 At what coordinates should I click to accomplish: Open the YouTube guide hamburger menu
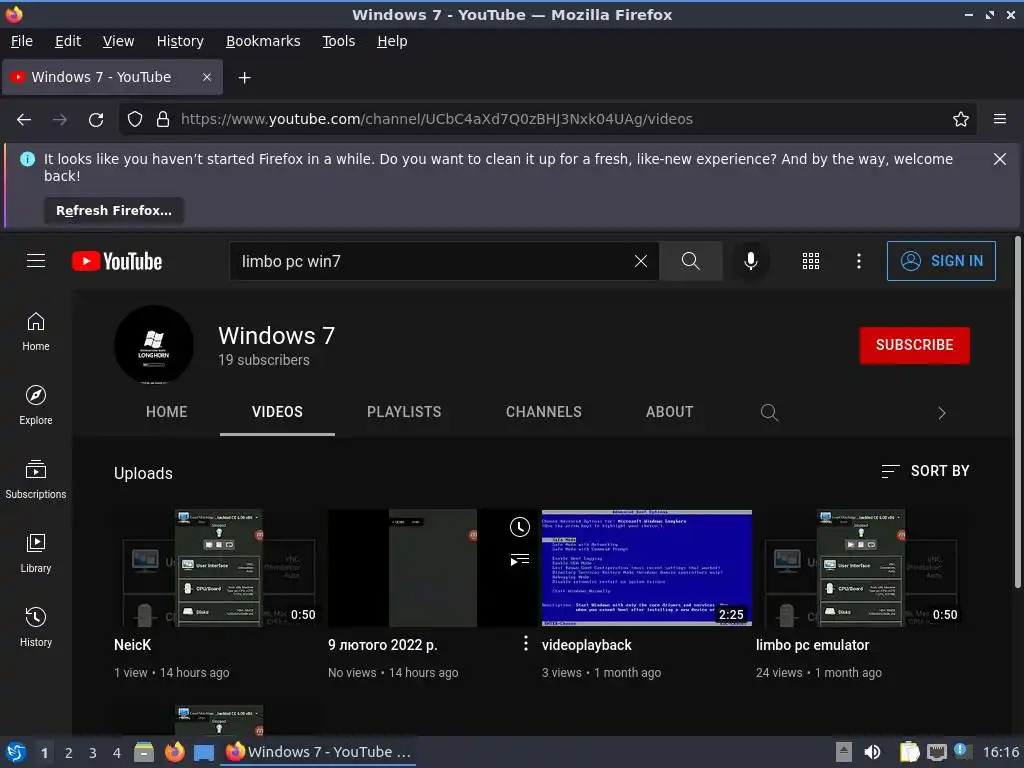36,261
